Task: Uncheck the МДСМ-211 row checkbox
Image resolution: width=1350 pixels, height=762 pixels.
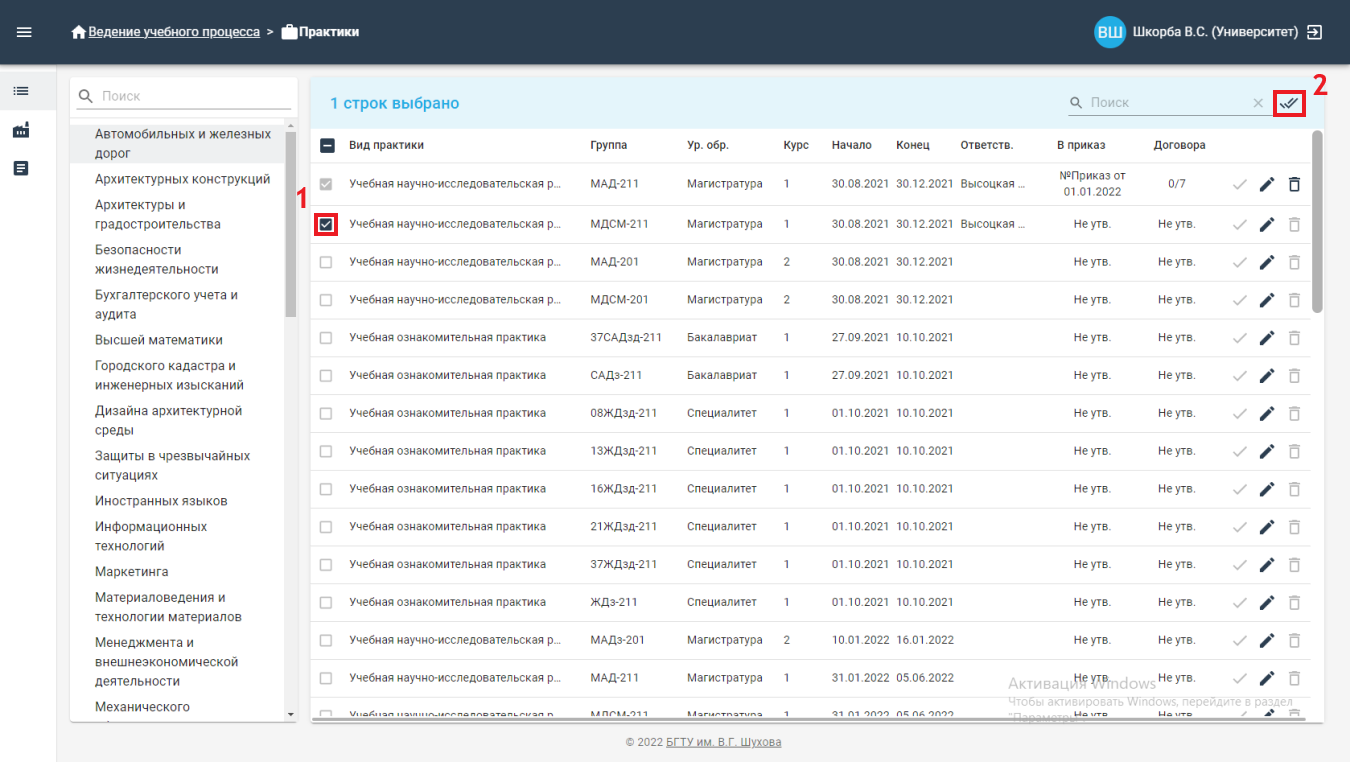Action: 326,224
